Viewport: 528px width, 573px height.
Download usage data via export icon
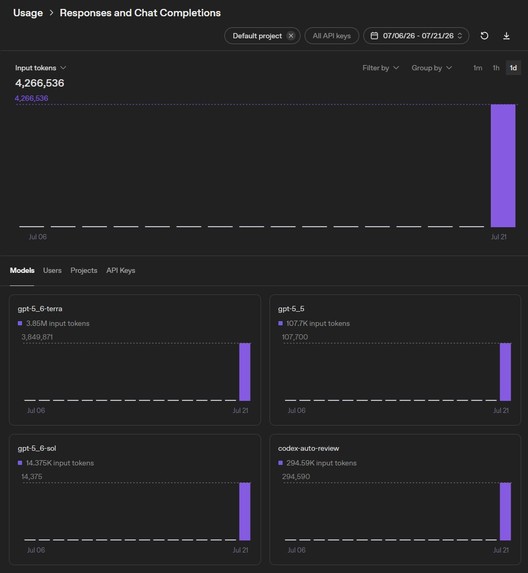pyautogui.click(x=506, y=36)
